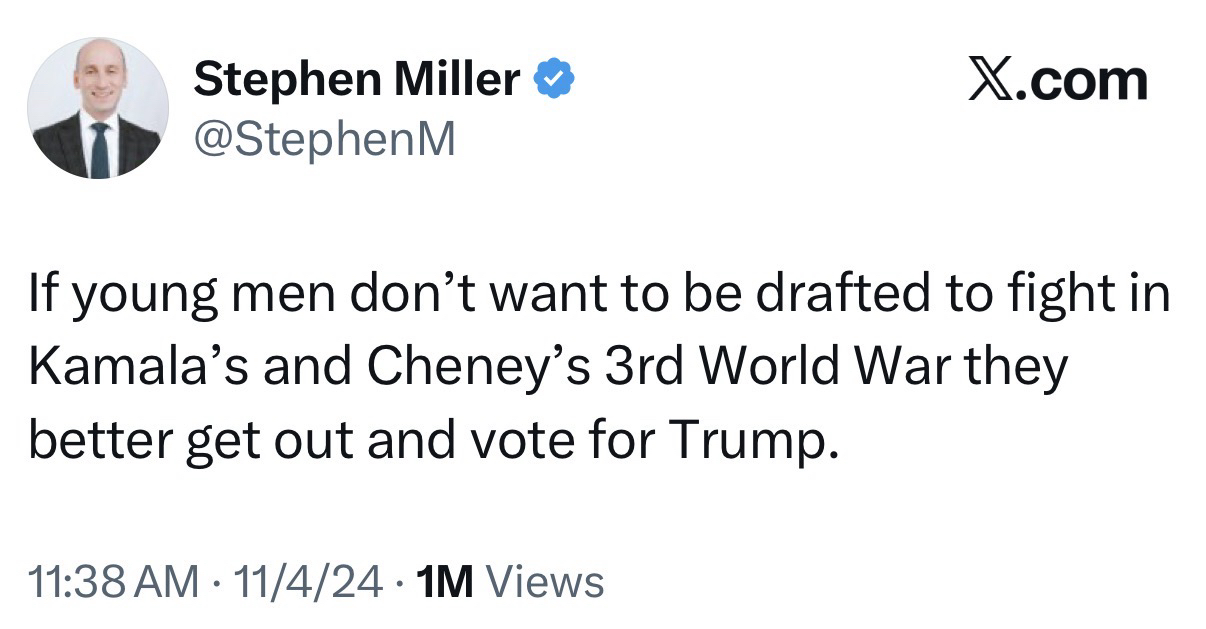Click the 11:38 AM timestamp
The image size is (1206, 629).
point(113,580)
